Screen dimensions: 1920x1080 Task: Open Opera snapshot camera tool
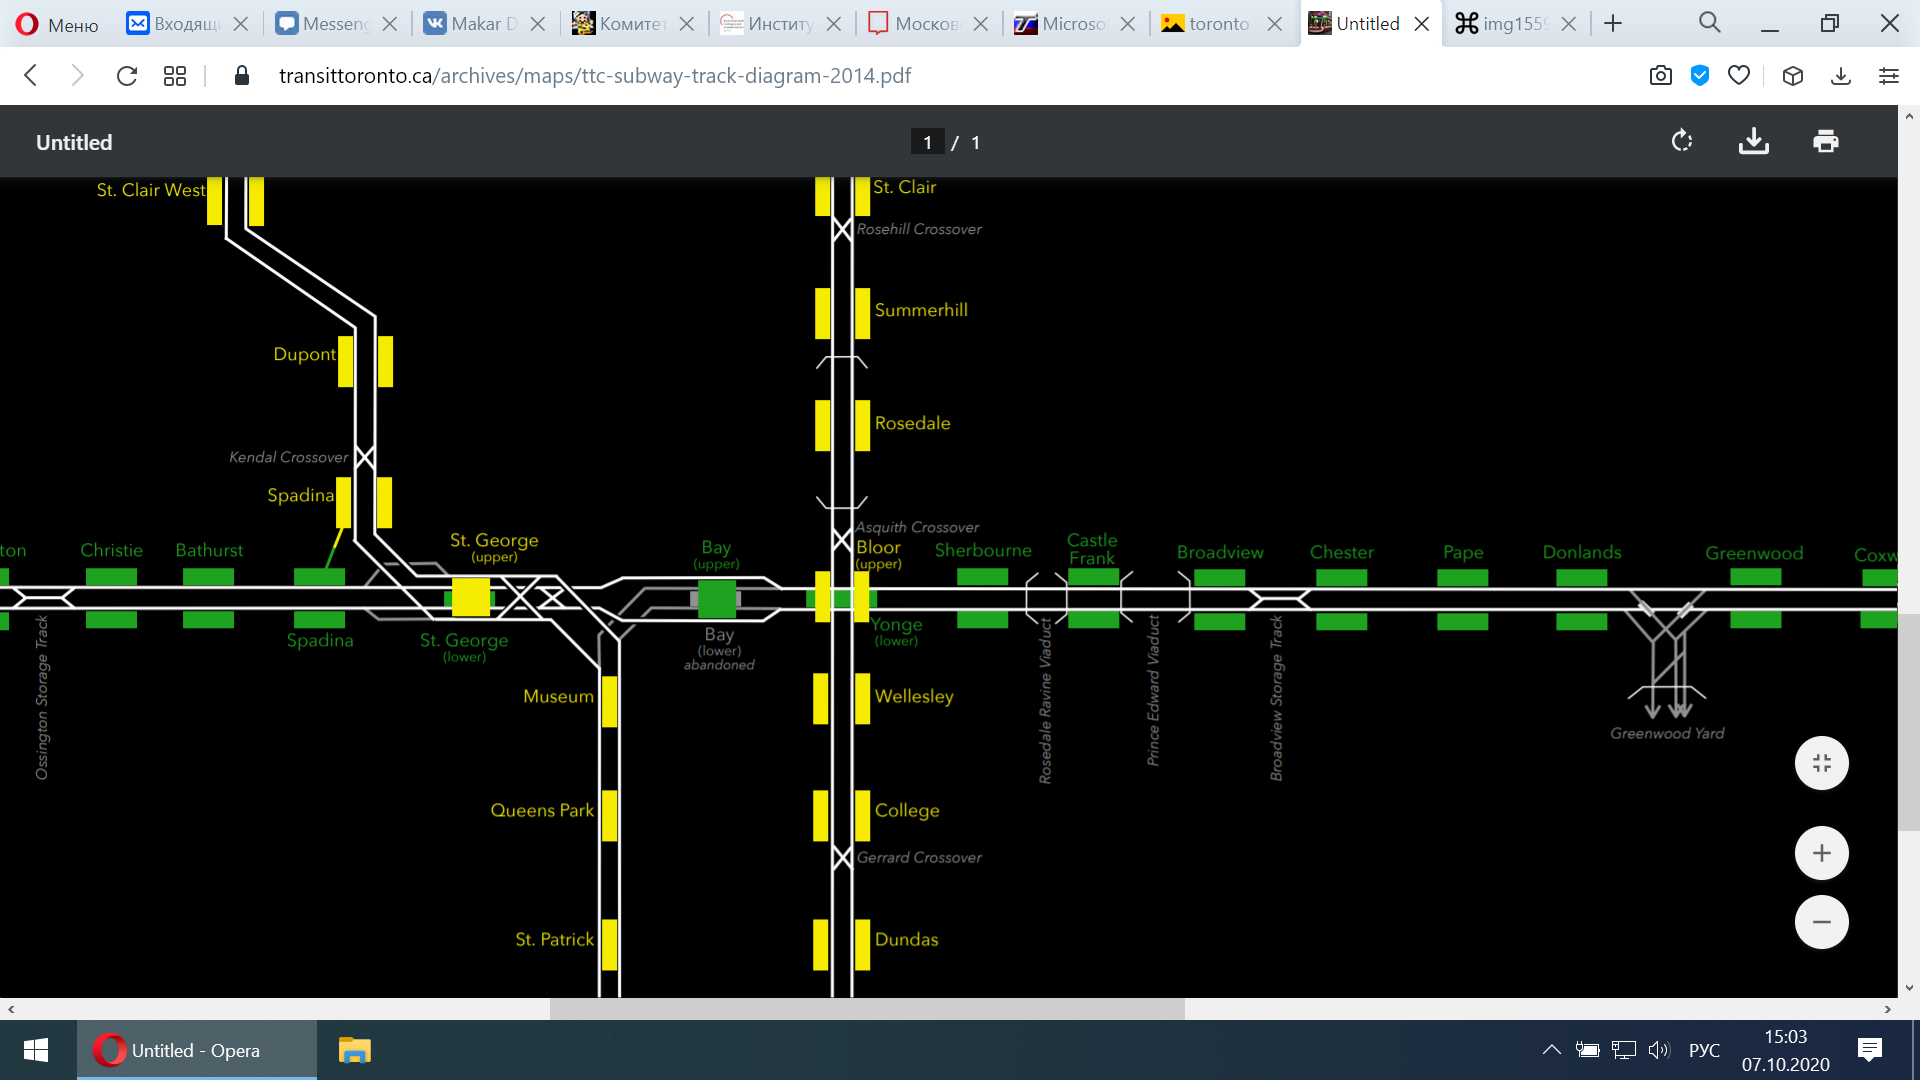1661,76
